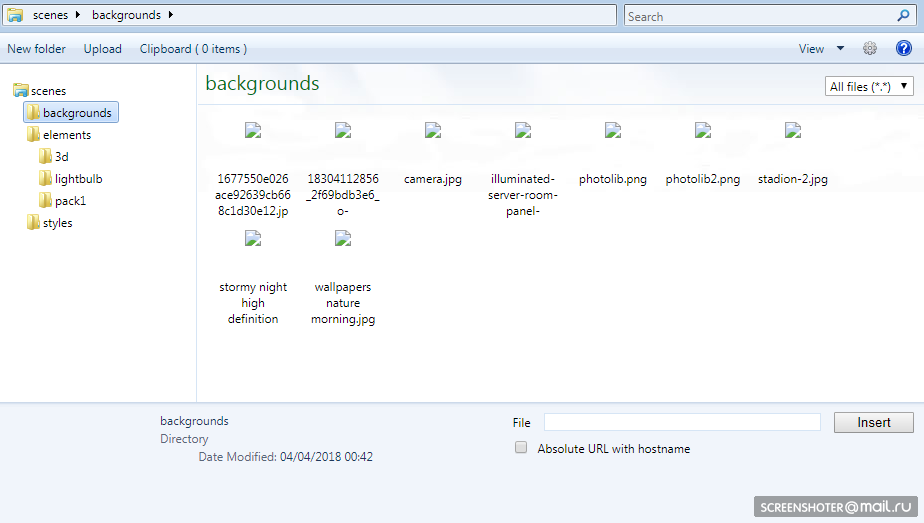Select thumbnail of photolib.png
Viewport: 924px width, 523px height.
coord(613,130)
